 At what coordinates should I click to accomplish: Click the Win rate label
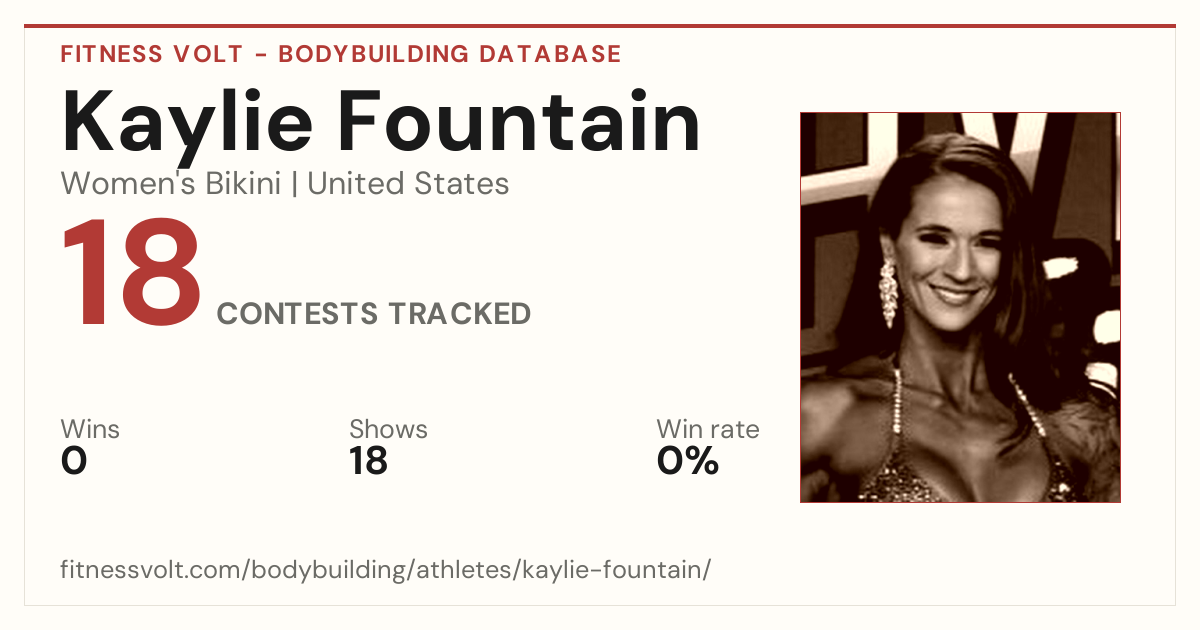pyautogui.click(x=708, y=429)
